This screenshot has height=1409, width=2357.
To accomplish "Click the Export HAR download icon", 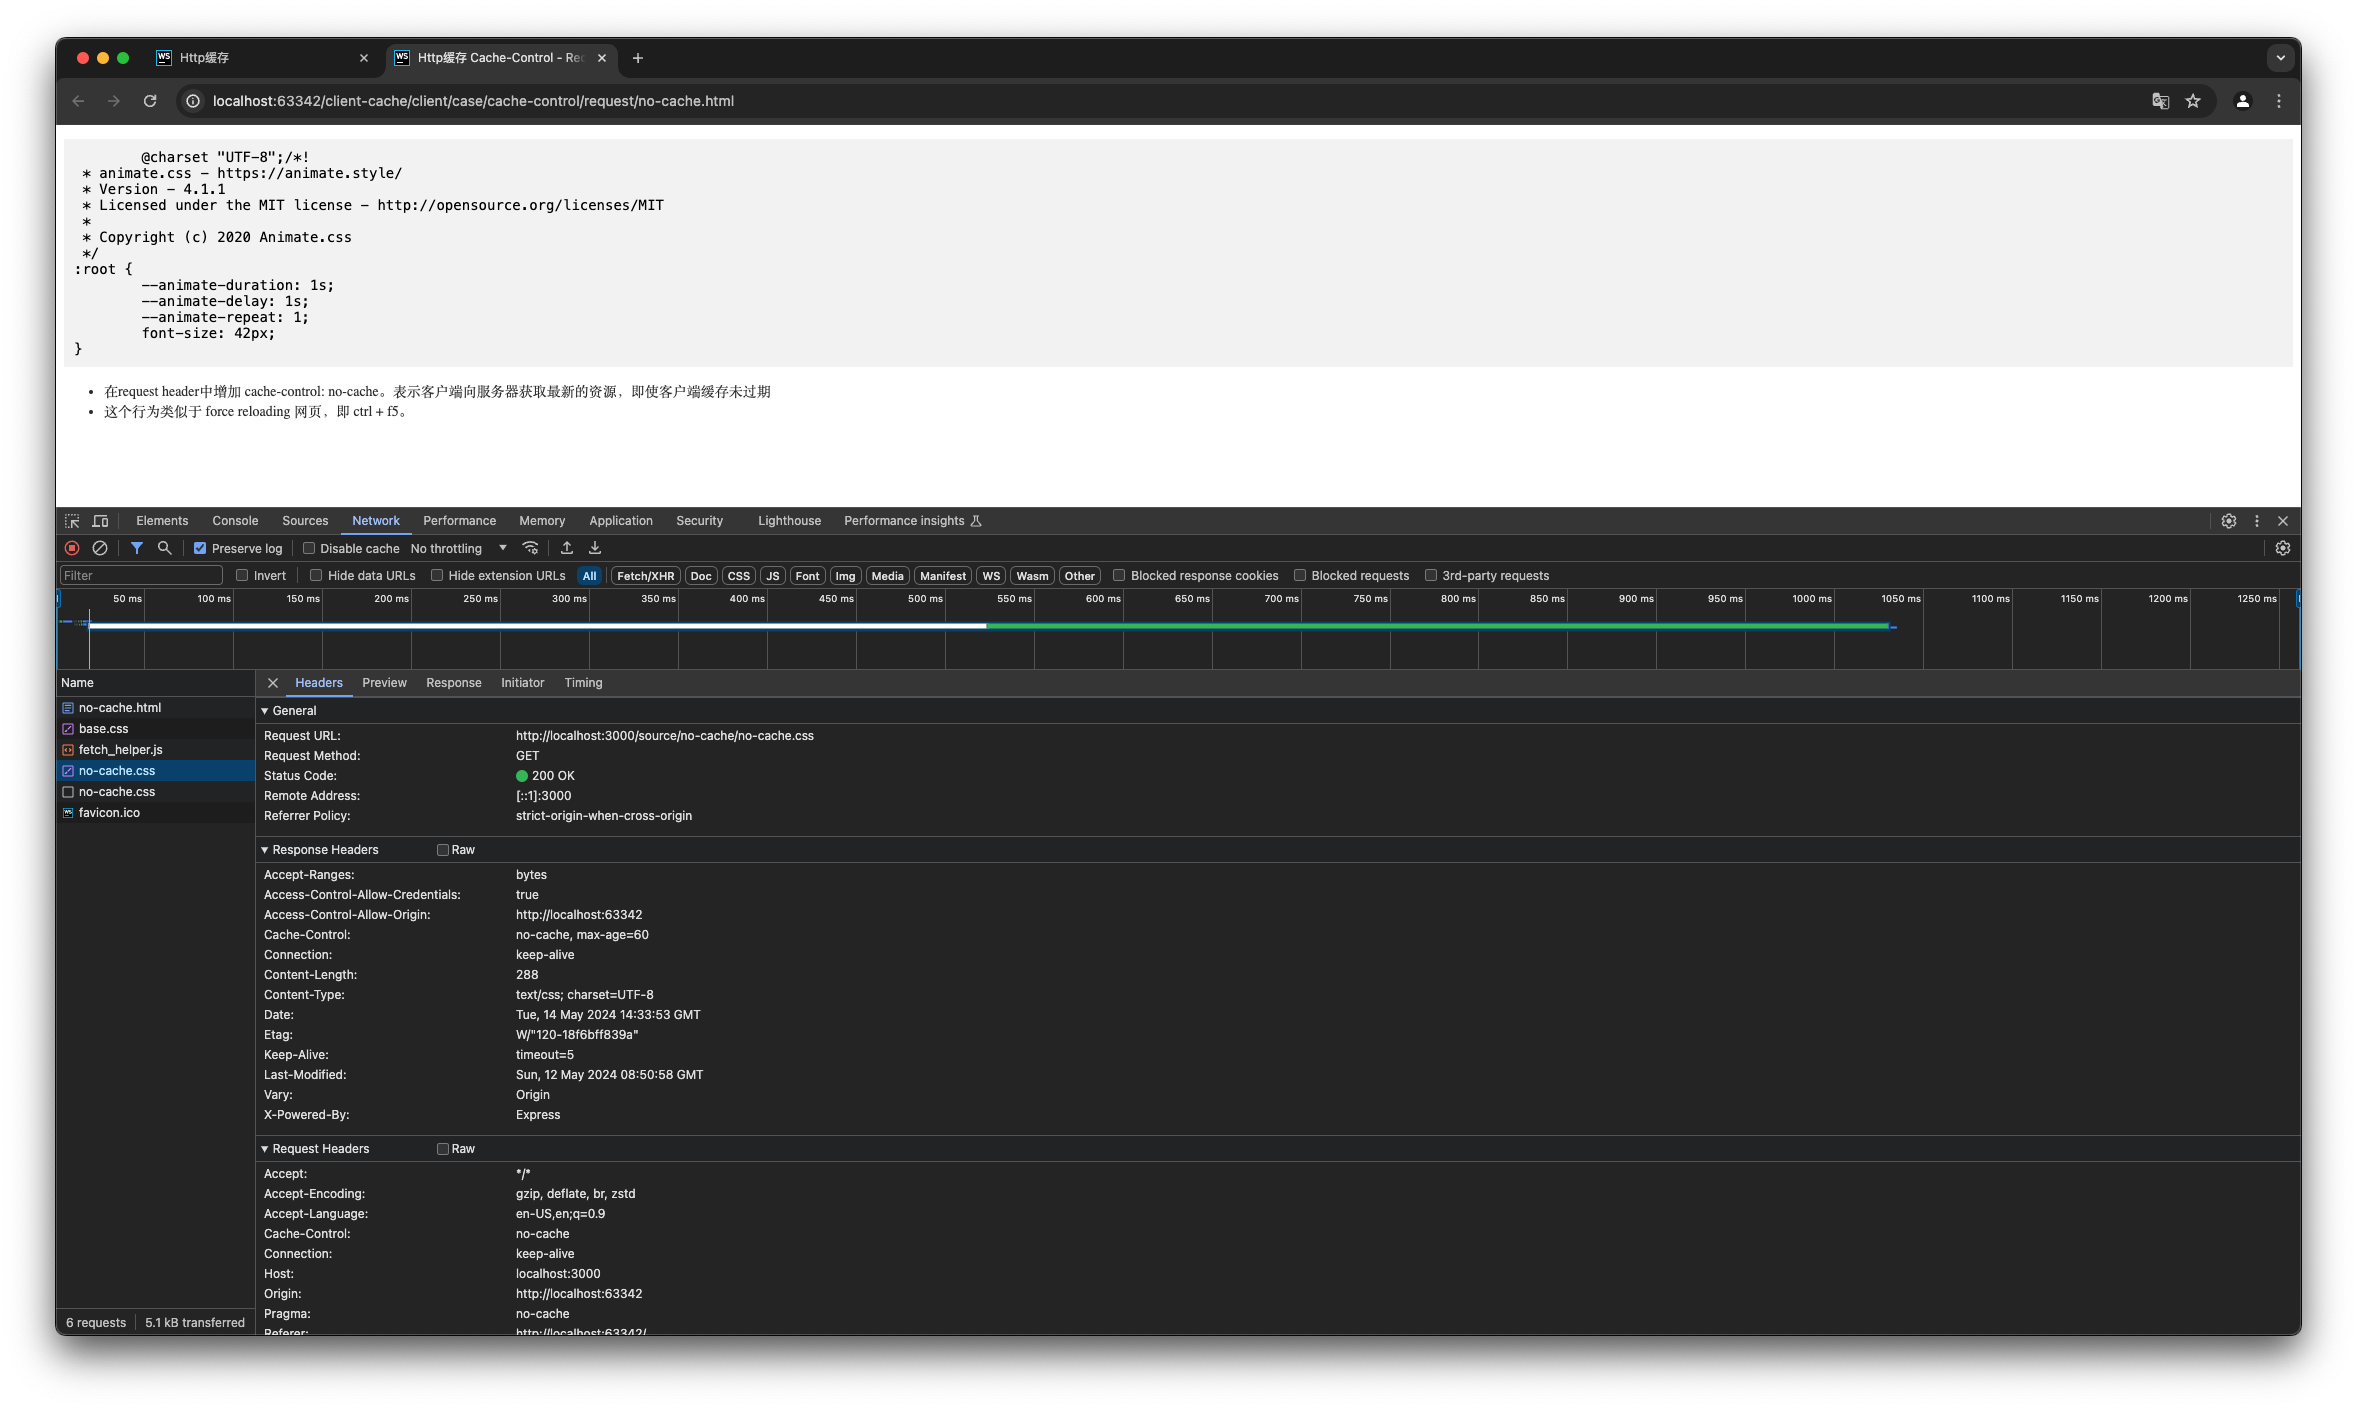I will [595, 548].
